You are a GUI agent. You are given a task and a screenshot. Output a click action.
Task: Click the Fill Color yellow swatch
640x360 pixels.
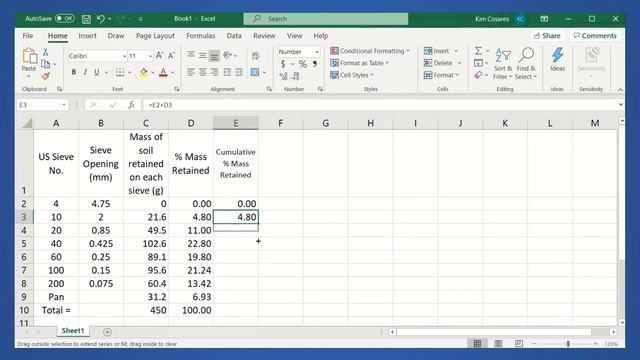[144, 73]
